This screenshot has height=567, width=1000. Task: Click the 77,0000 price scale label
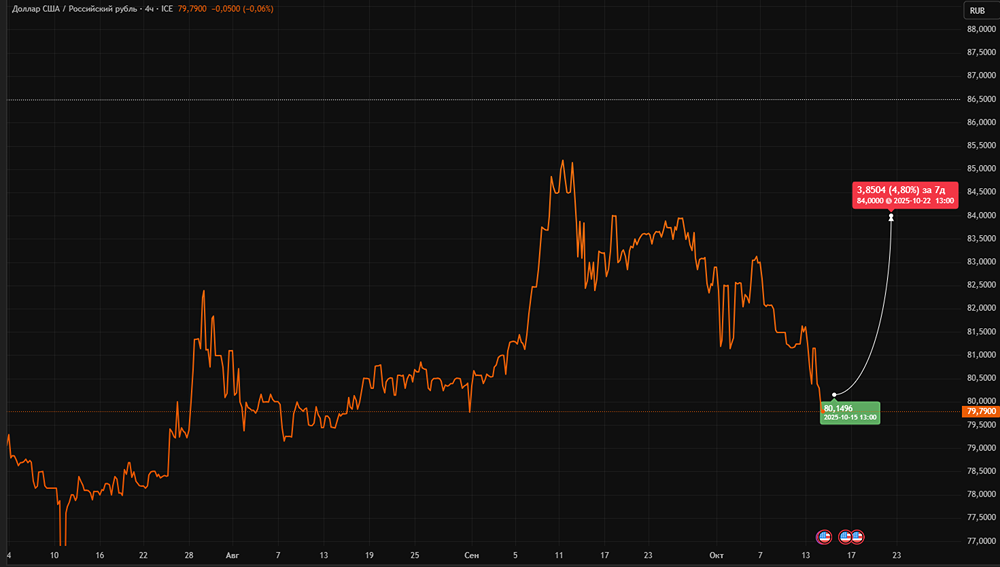(981, 541)
